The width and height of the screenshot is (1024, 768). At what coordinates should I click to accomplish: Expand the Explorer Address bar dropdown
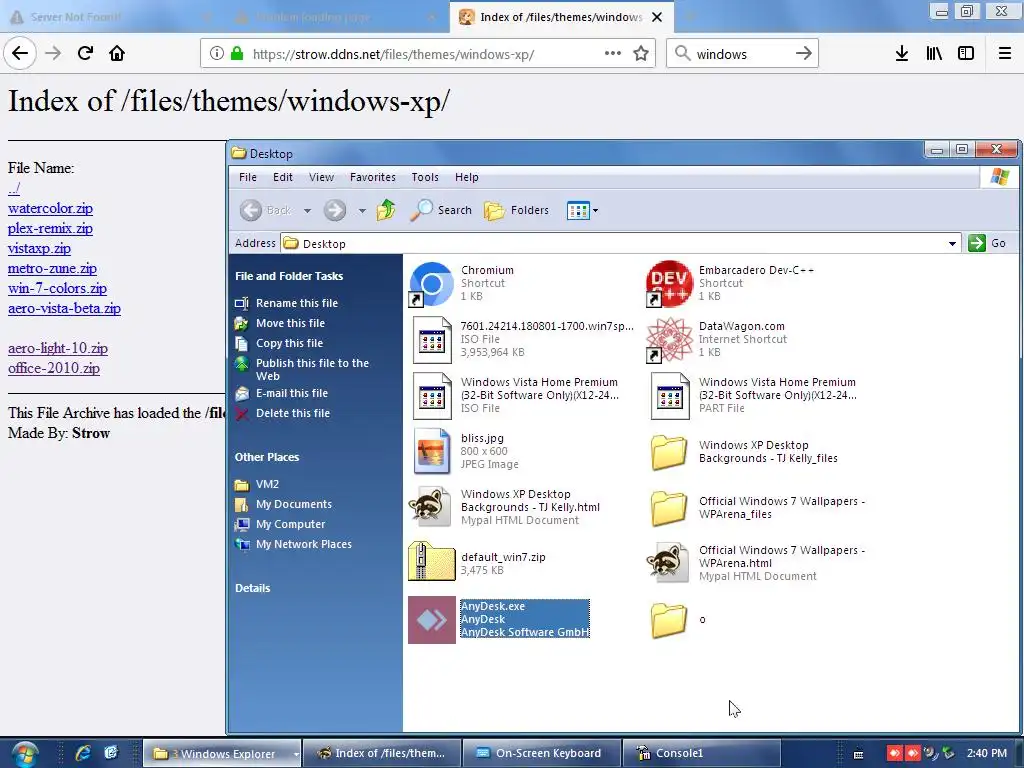click(952, 244)
